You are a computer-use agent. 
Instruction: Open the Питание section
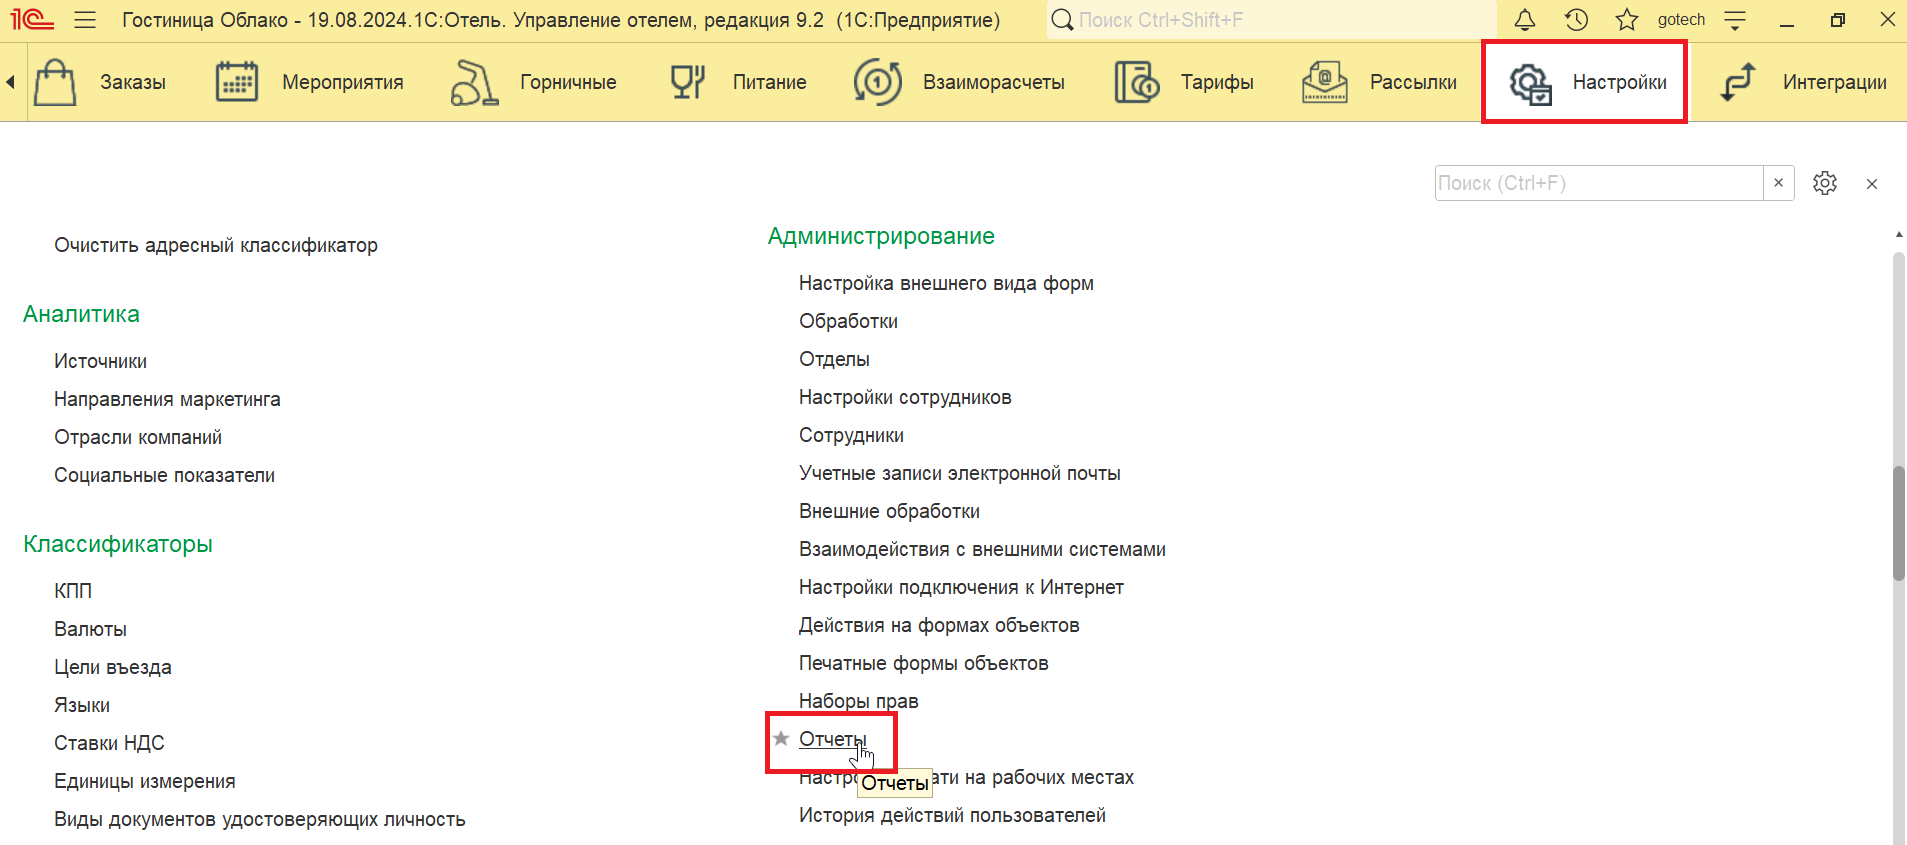(x=770, y=82)
